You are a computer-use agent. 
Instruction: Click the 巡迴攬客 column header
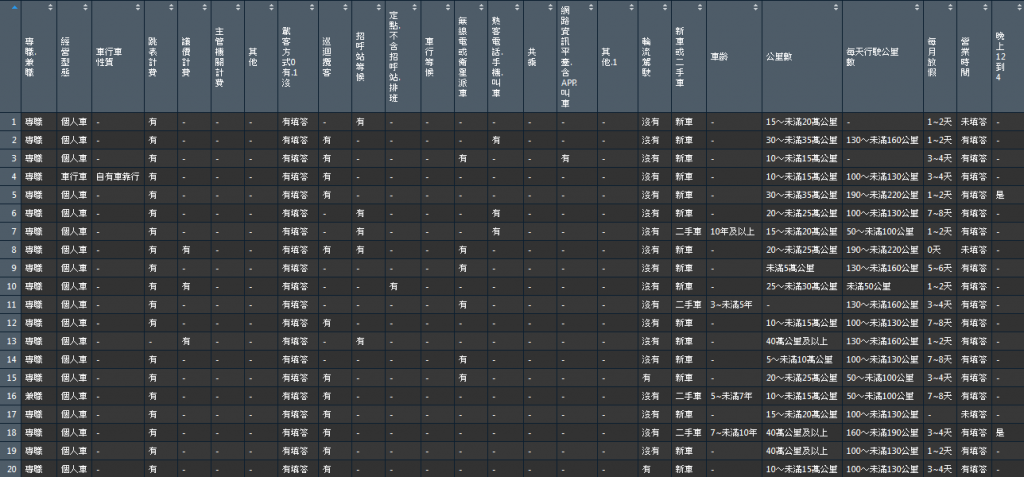[x=335, y=56]
